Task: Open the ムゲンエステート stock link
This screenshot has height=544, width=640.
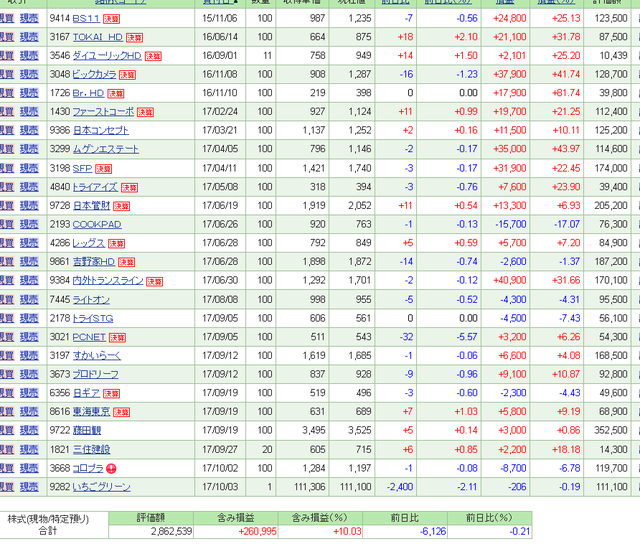Action: 106,149
